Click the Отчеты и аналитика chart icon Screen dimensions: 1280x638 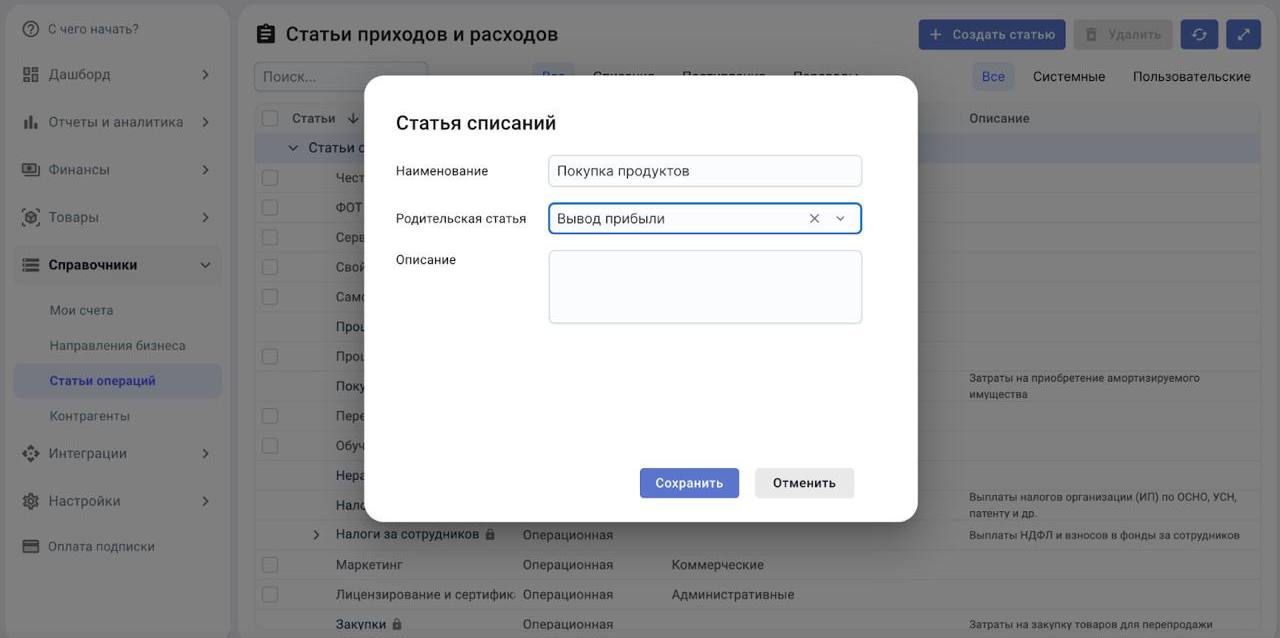(30, 122)
